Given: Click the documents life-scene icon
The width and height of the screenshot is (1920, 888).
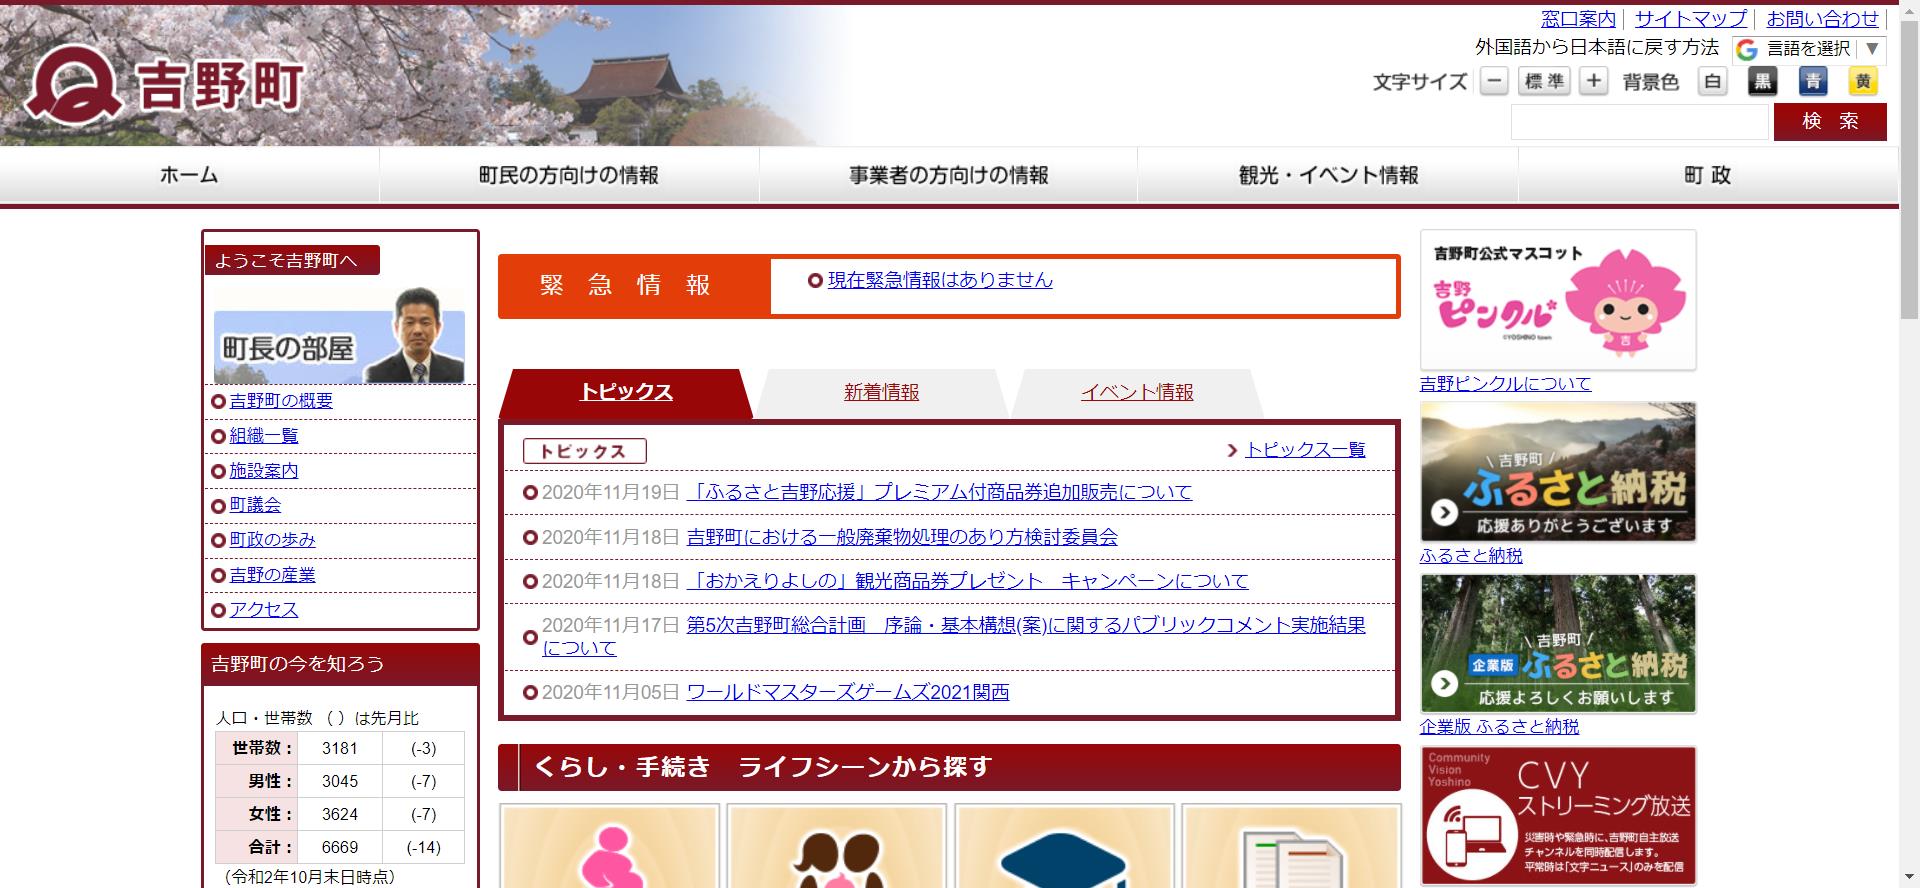Looking at the screenshot, I should pos(1291,846).
